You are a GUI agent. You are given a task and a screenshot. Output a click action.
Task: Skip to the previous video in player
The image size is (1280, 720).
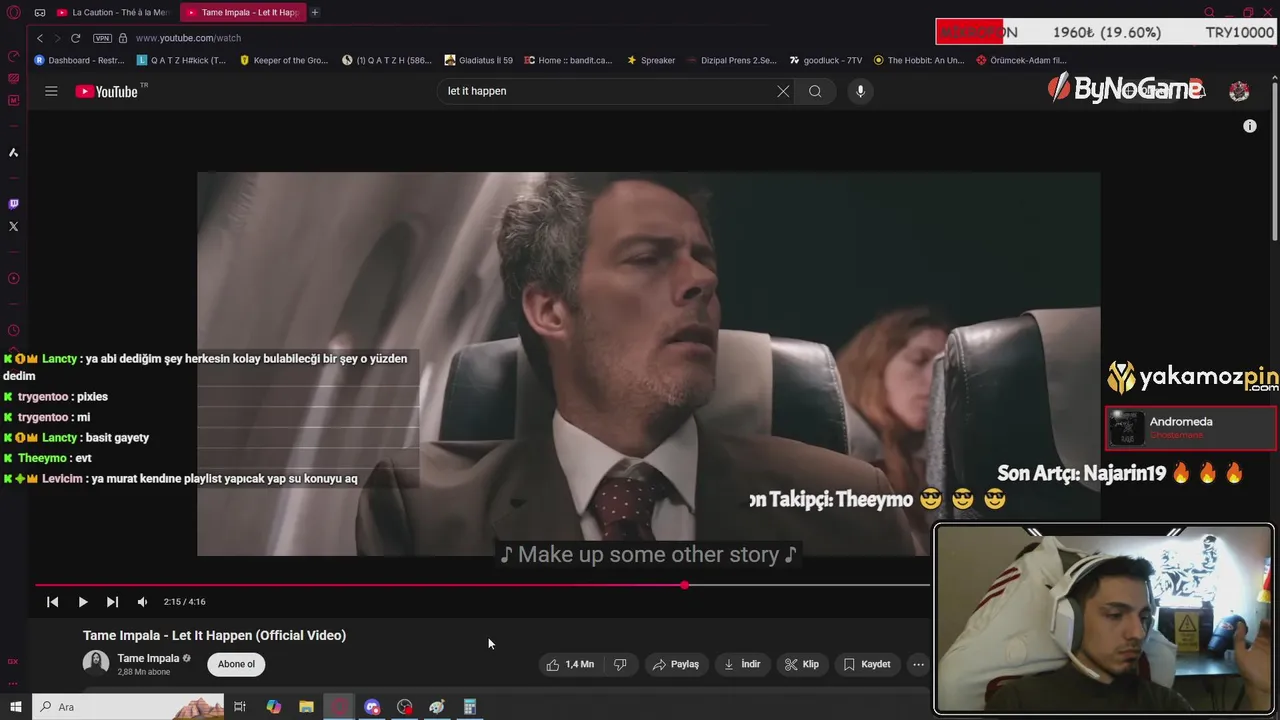53,602
